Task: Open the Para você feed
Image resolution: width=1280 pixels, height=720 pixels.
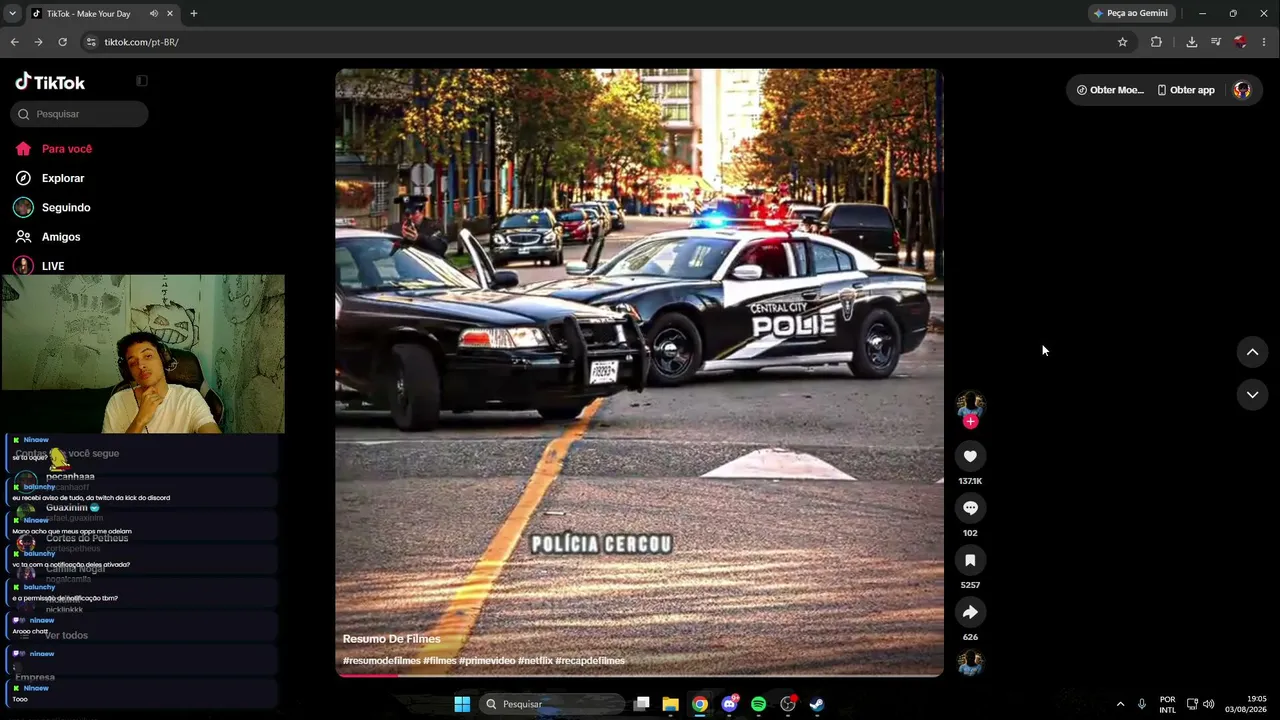Action: (x=66, y=149)
